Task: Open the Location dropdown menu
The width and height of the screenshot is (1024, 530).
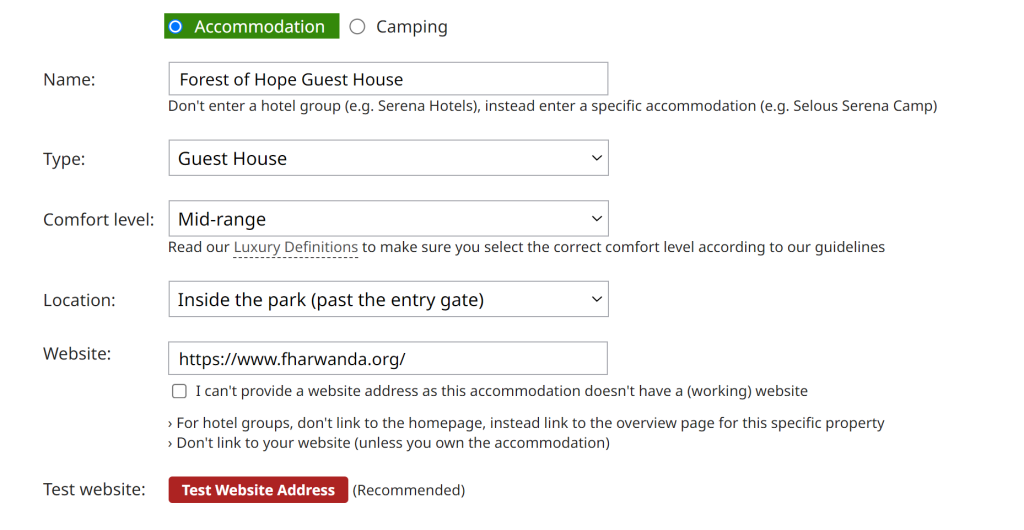Action: 388,299
